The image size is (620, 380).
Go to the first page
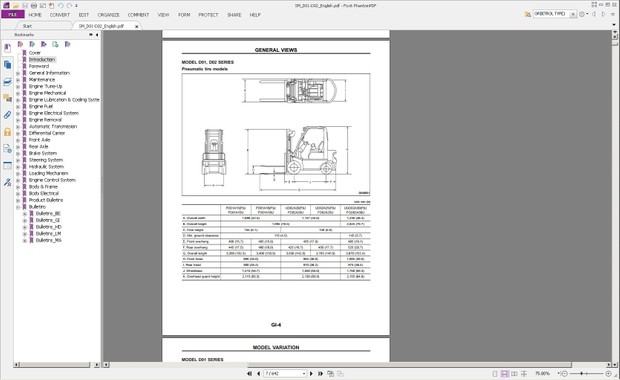pyautogui.click(x=250, y=373)
